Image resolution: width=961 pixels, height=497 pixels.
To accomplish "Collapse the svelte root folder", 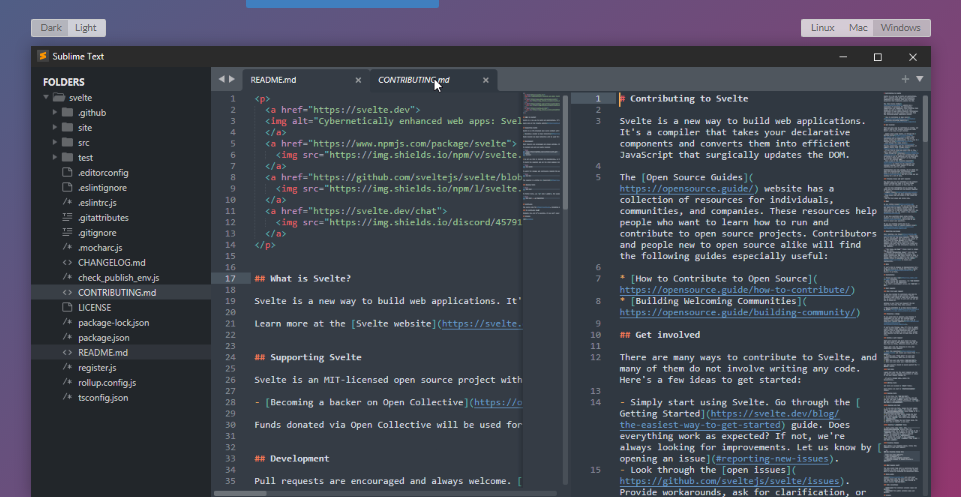I will (45, 97).
